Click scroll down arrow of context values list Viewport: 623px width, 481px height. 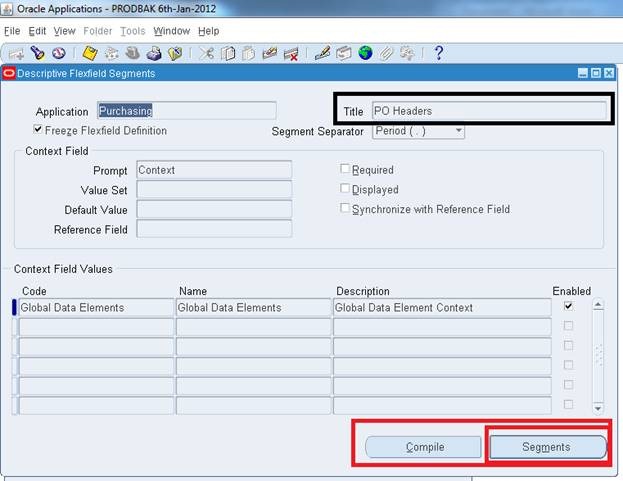[x=598, y=408]
